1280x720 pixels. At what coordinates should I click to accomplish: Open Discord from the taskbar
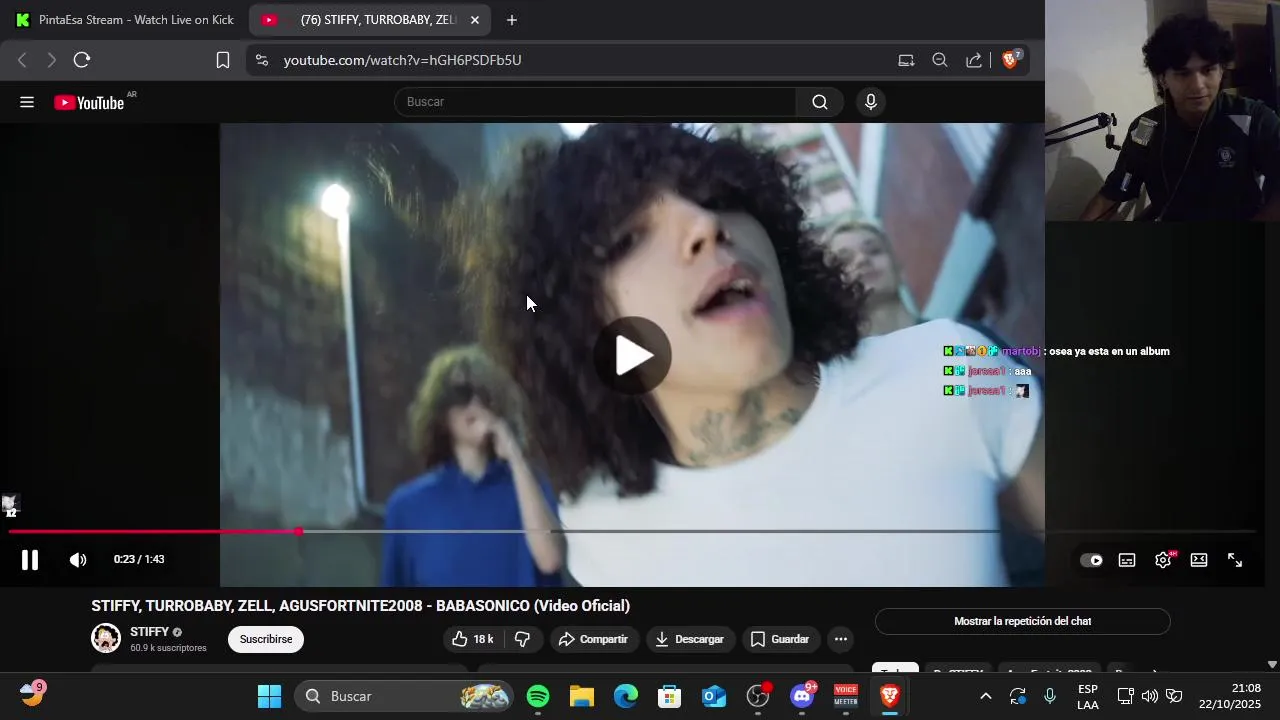[802, 696]
